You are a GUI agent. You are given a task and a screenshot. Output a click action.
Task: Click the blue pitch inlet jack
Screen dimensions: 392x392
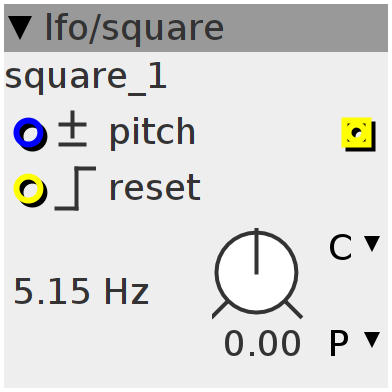pyautogui.click(x=30, y=133)
